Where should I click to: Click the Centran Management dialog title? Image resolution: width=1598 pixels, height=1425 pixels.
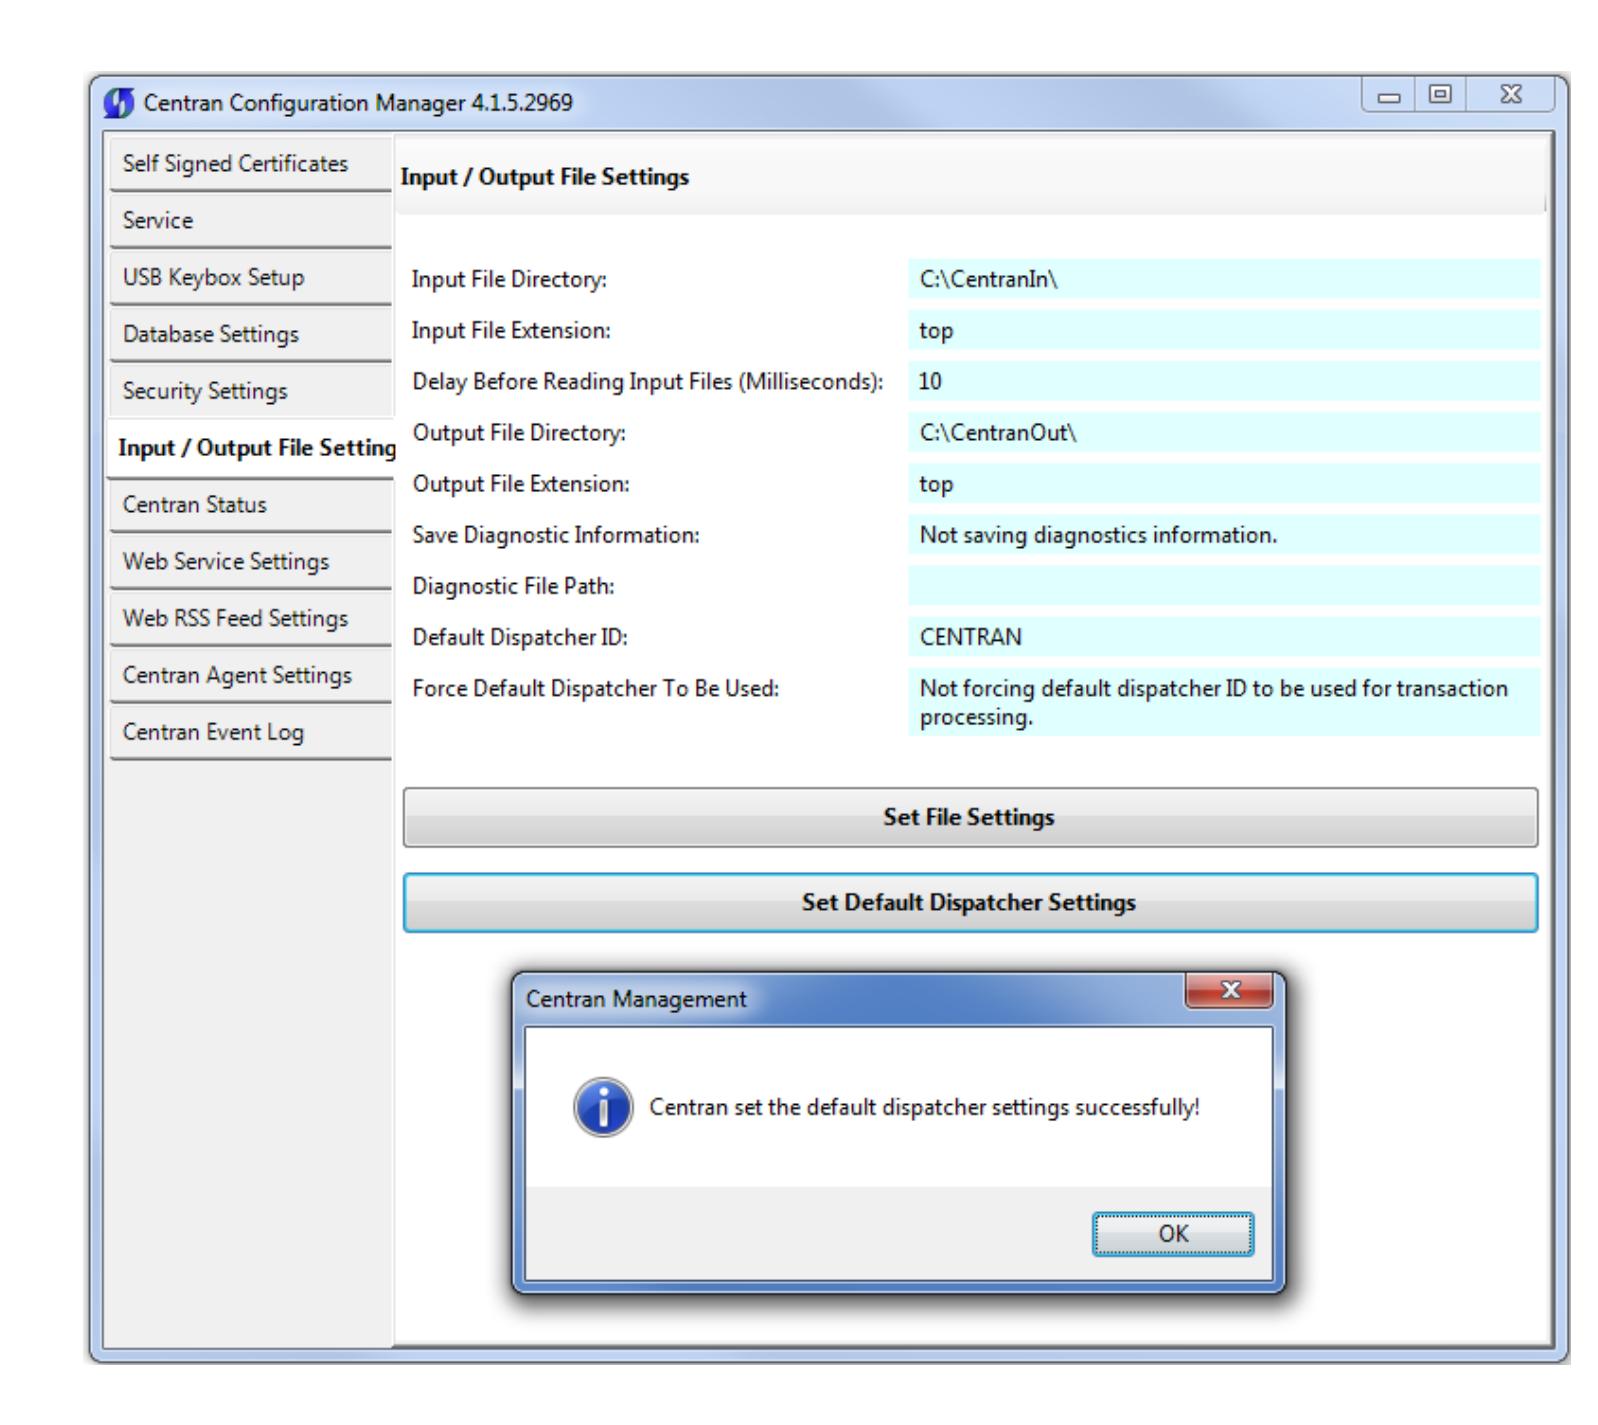pos(636,999)
